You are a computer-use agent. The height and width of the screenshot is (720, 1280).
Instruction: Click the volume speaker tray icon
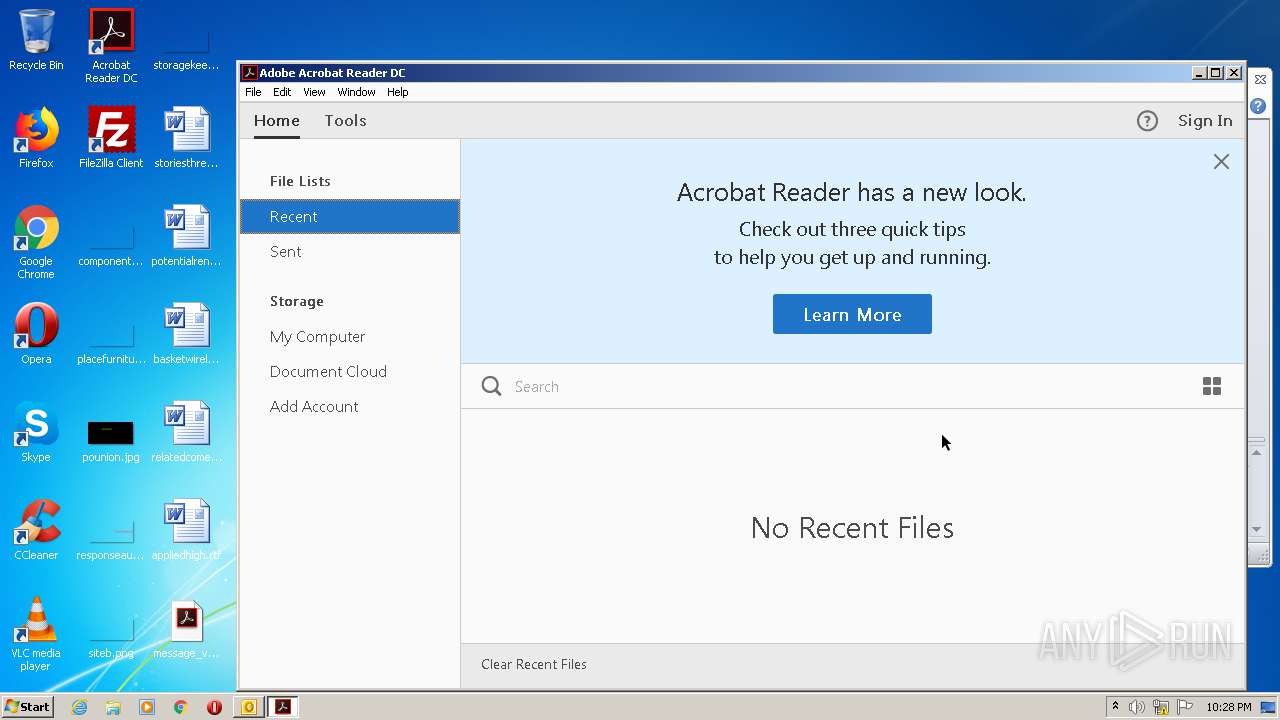tap(1137, 707)
